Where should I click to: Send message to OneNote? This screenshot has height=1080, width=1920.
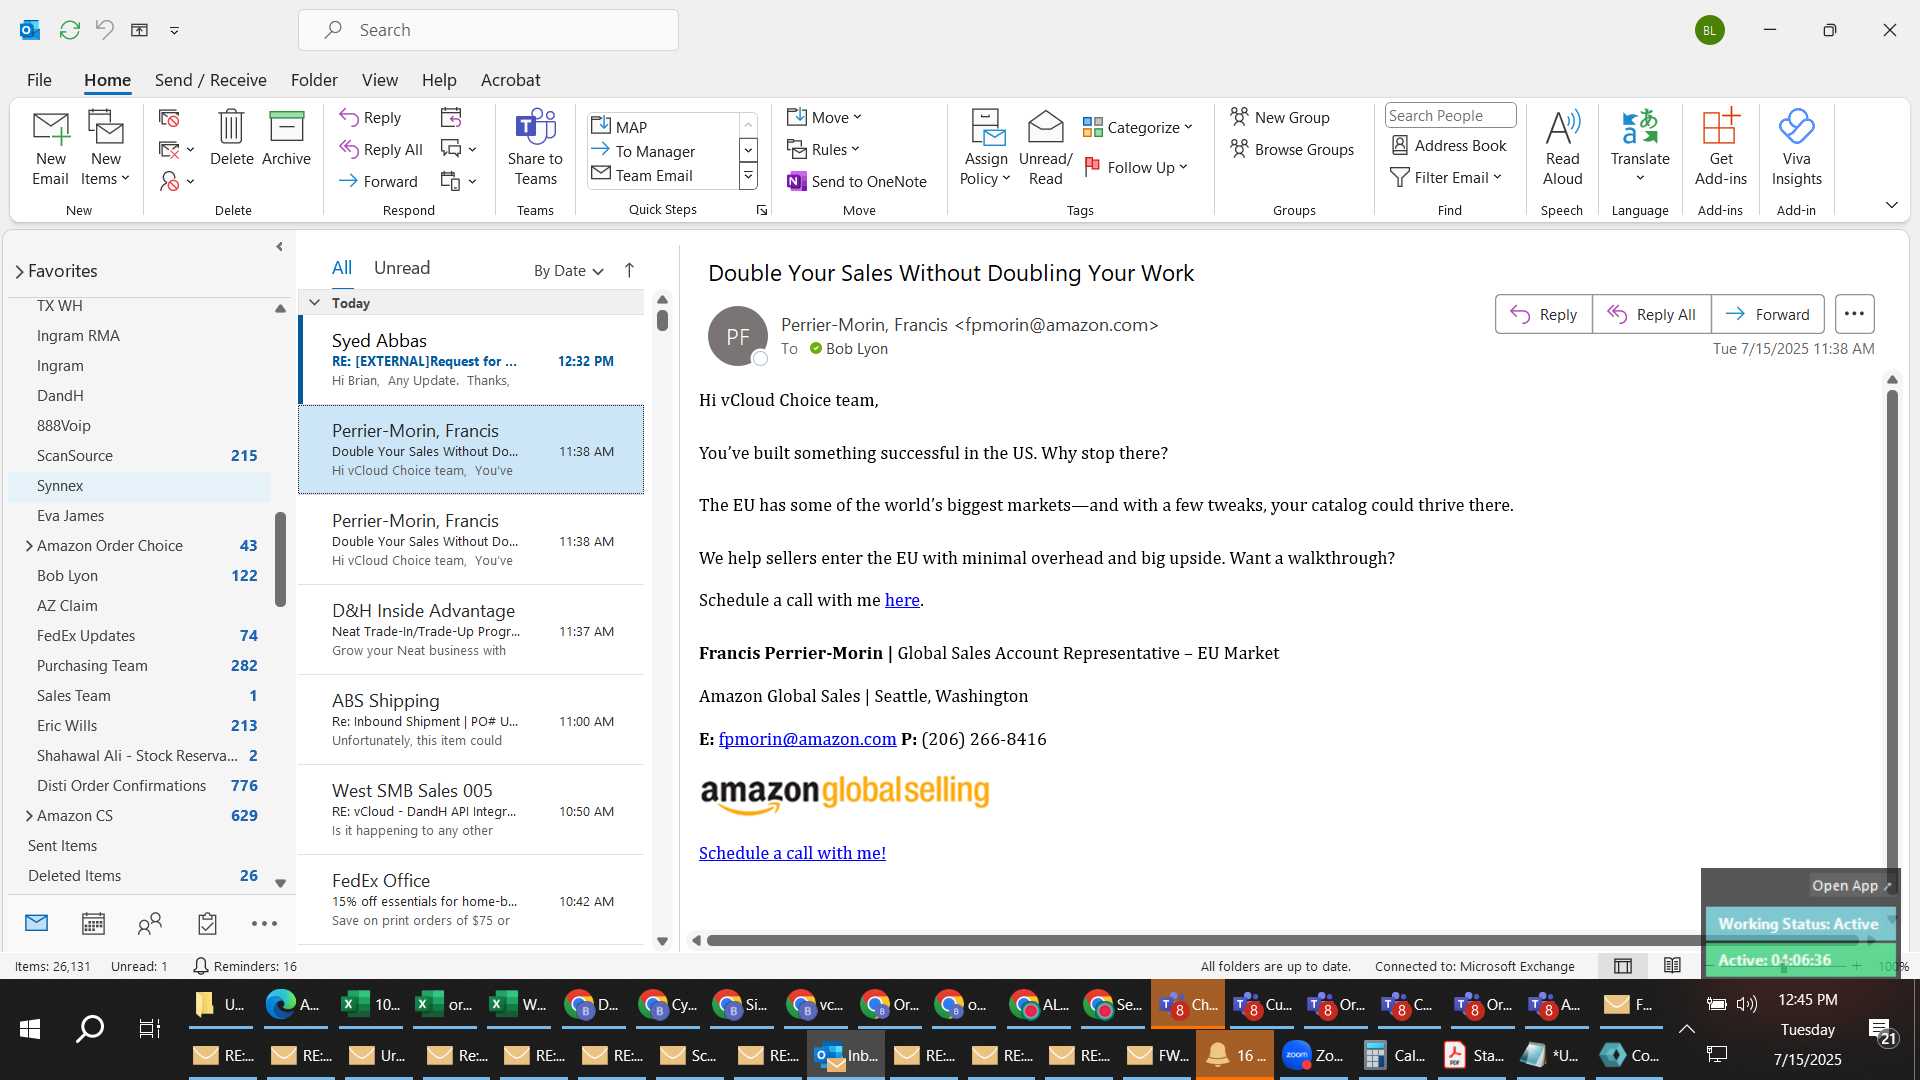pyautogui.click(x=857, y=181)
